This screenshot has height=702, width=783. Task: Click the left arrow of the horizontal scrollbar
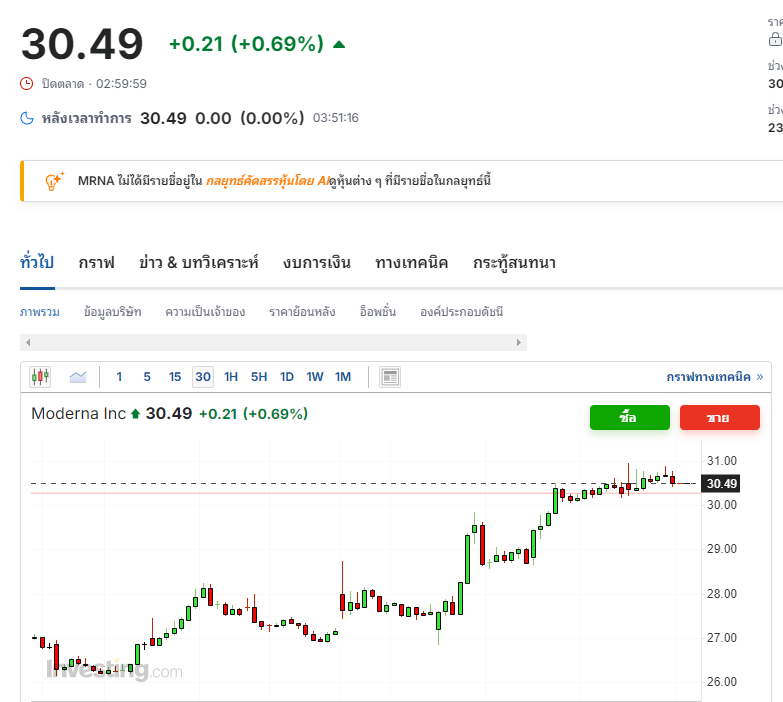(28, 343)
